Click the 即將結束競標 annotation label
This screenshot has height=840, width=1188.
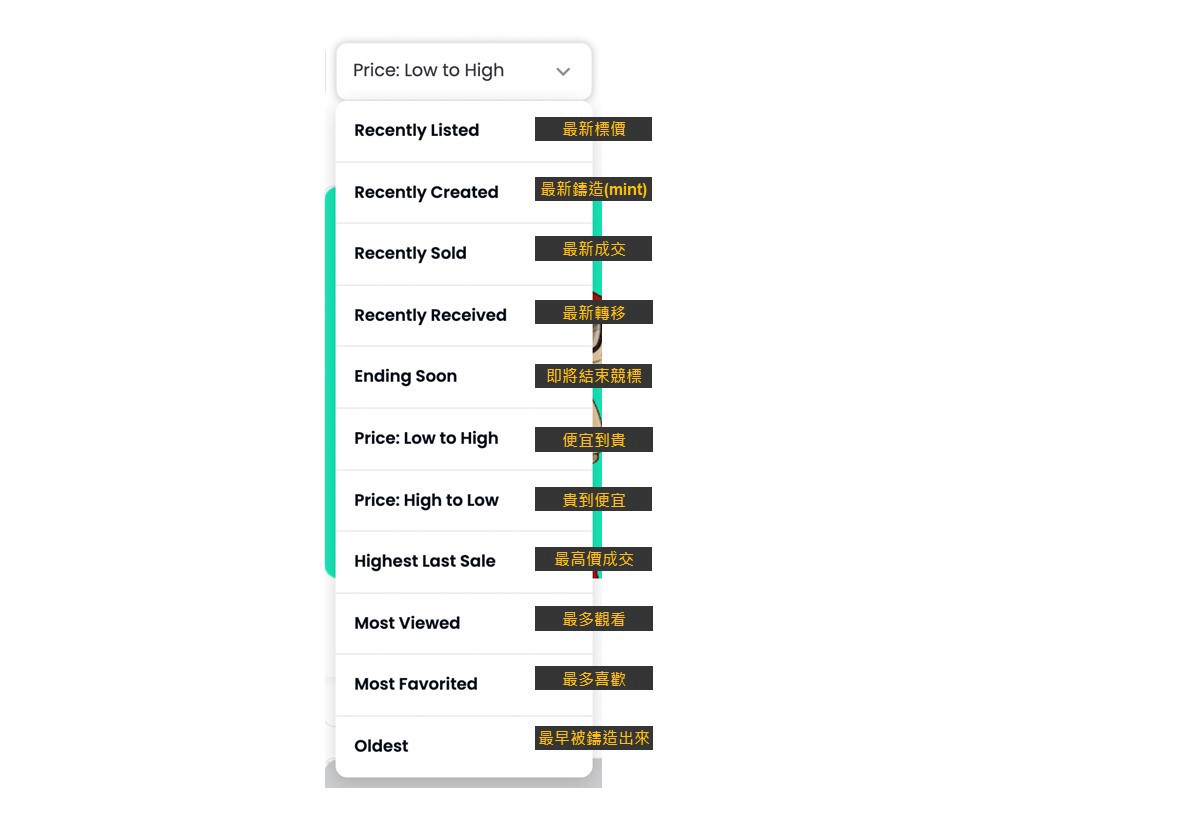pyautogui.click(x=593, y=376)
